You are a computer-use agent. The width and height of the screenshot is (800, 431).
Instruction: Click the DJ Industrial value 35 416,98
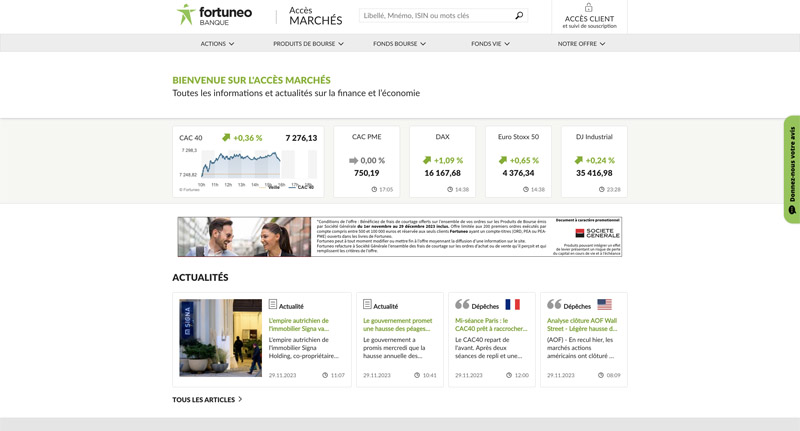click(594, 173)
